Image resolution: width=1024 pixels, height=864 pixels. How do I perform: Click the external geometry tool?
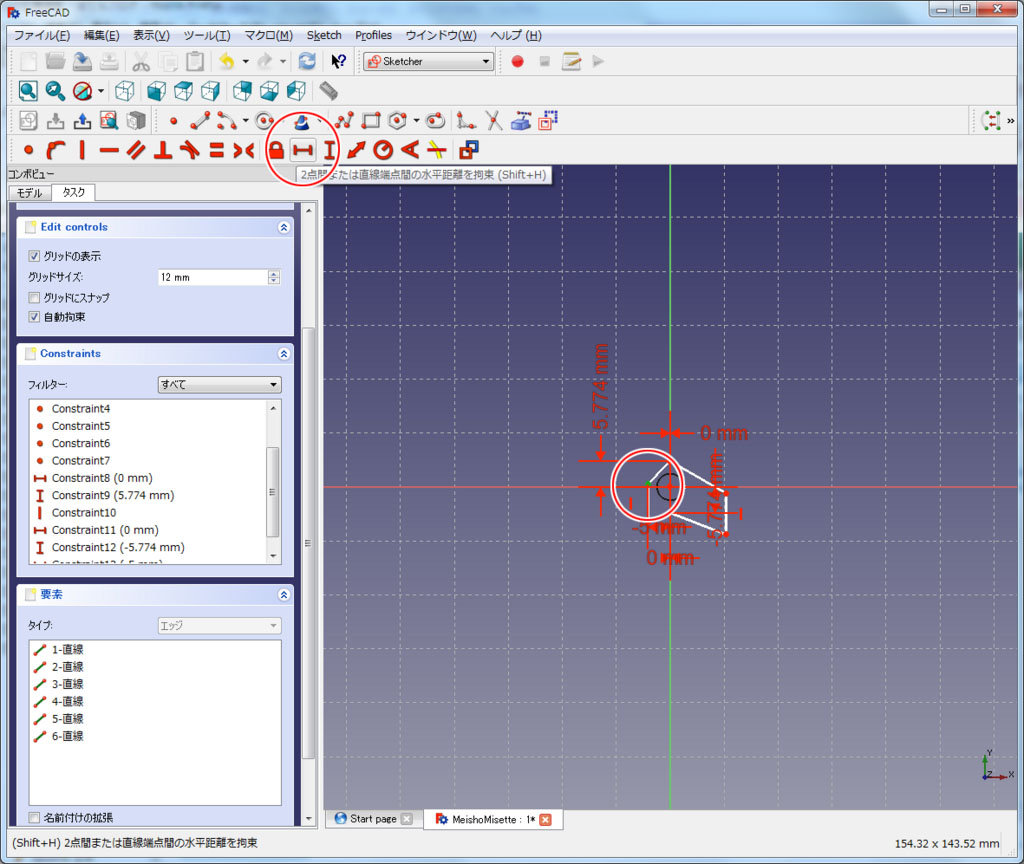tap(520, 121)
